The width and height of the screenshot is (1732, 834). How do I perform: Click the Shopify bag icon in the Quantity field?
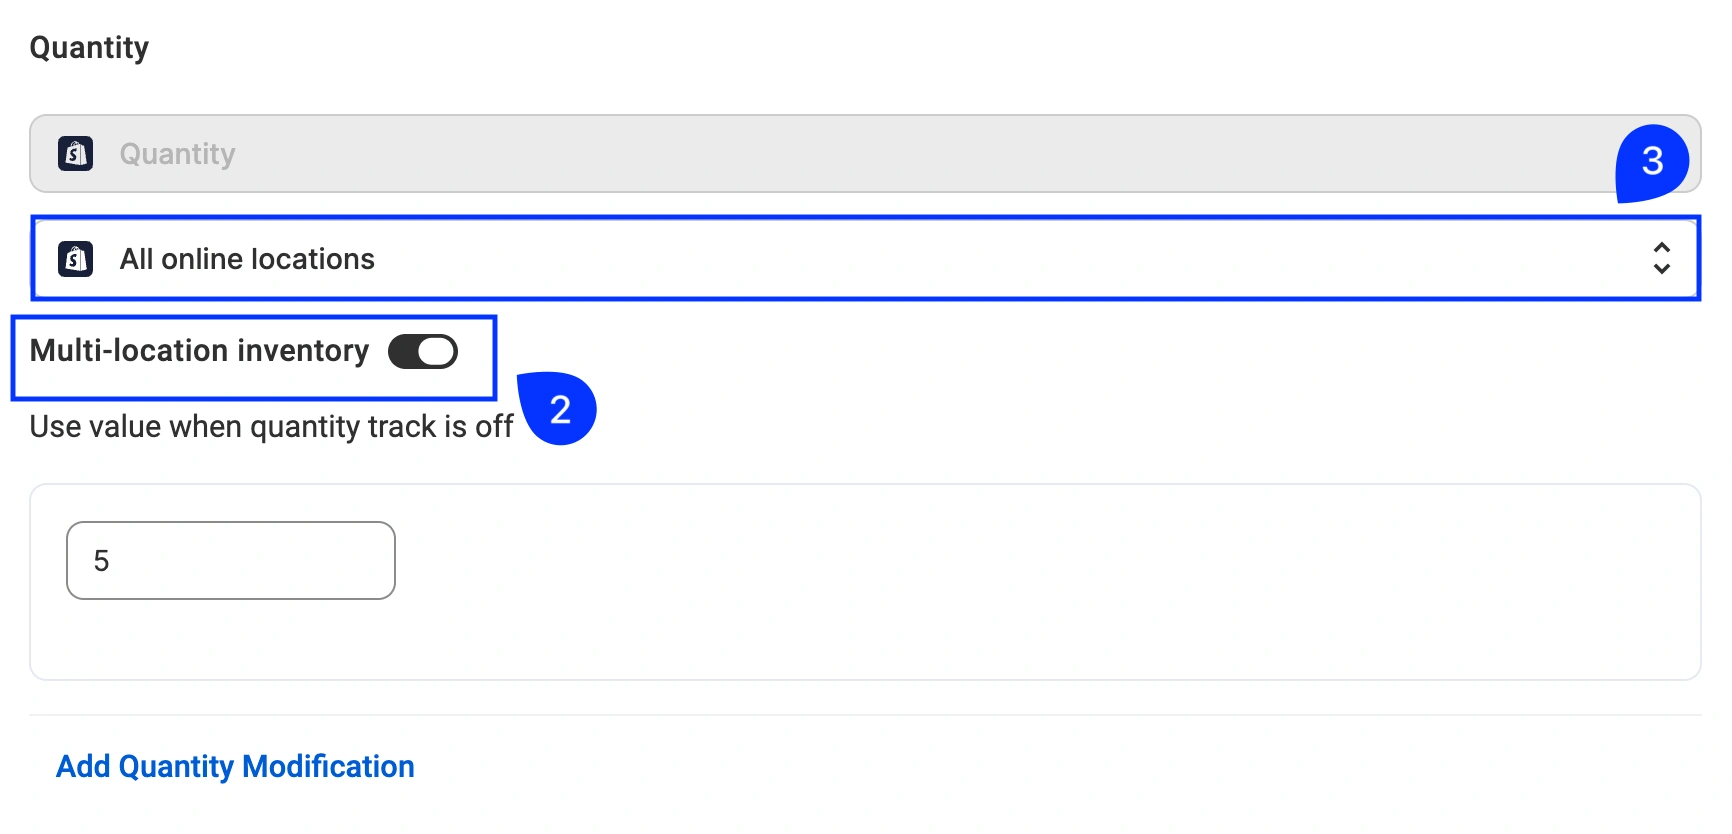76,154
